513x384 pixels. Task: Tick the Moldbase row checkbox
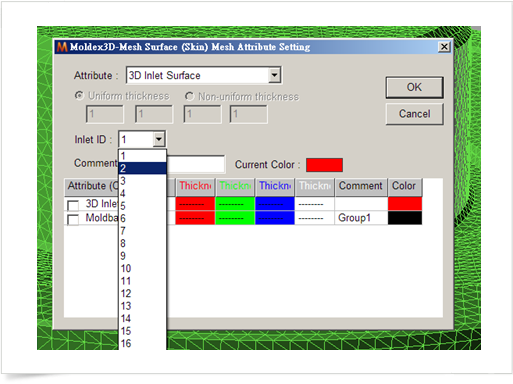click(73, 219)
